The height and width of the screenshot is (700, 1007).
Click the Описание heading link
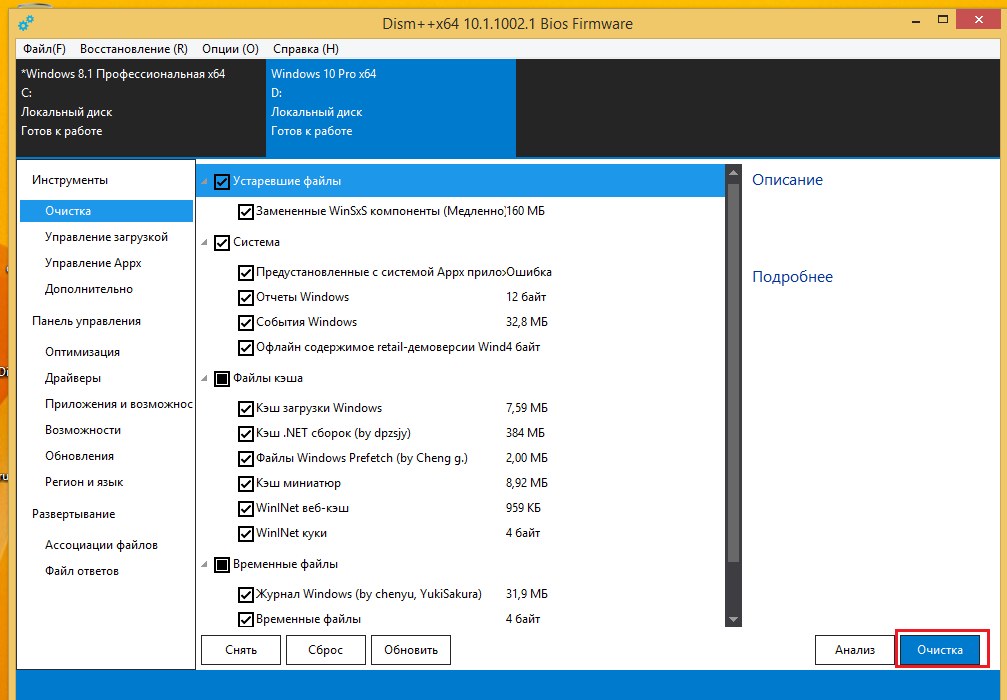(787, 180)
